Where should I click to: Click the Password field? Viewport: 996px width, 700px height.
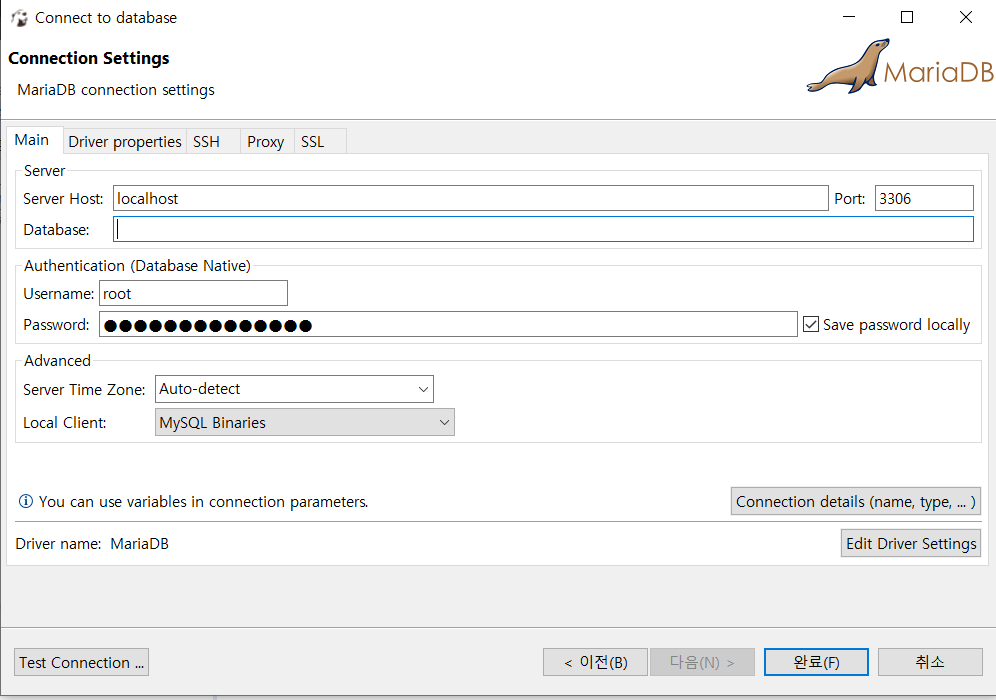[448, 325]
